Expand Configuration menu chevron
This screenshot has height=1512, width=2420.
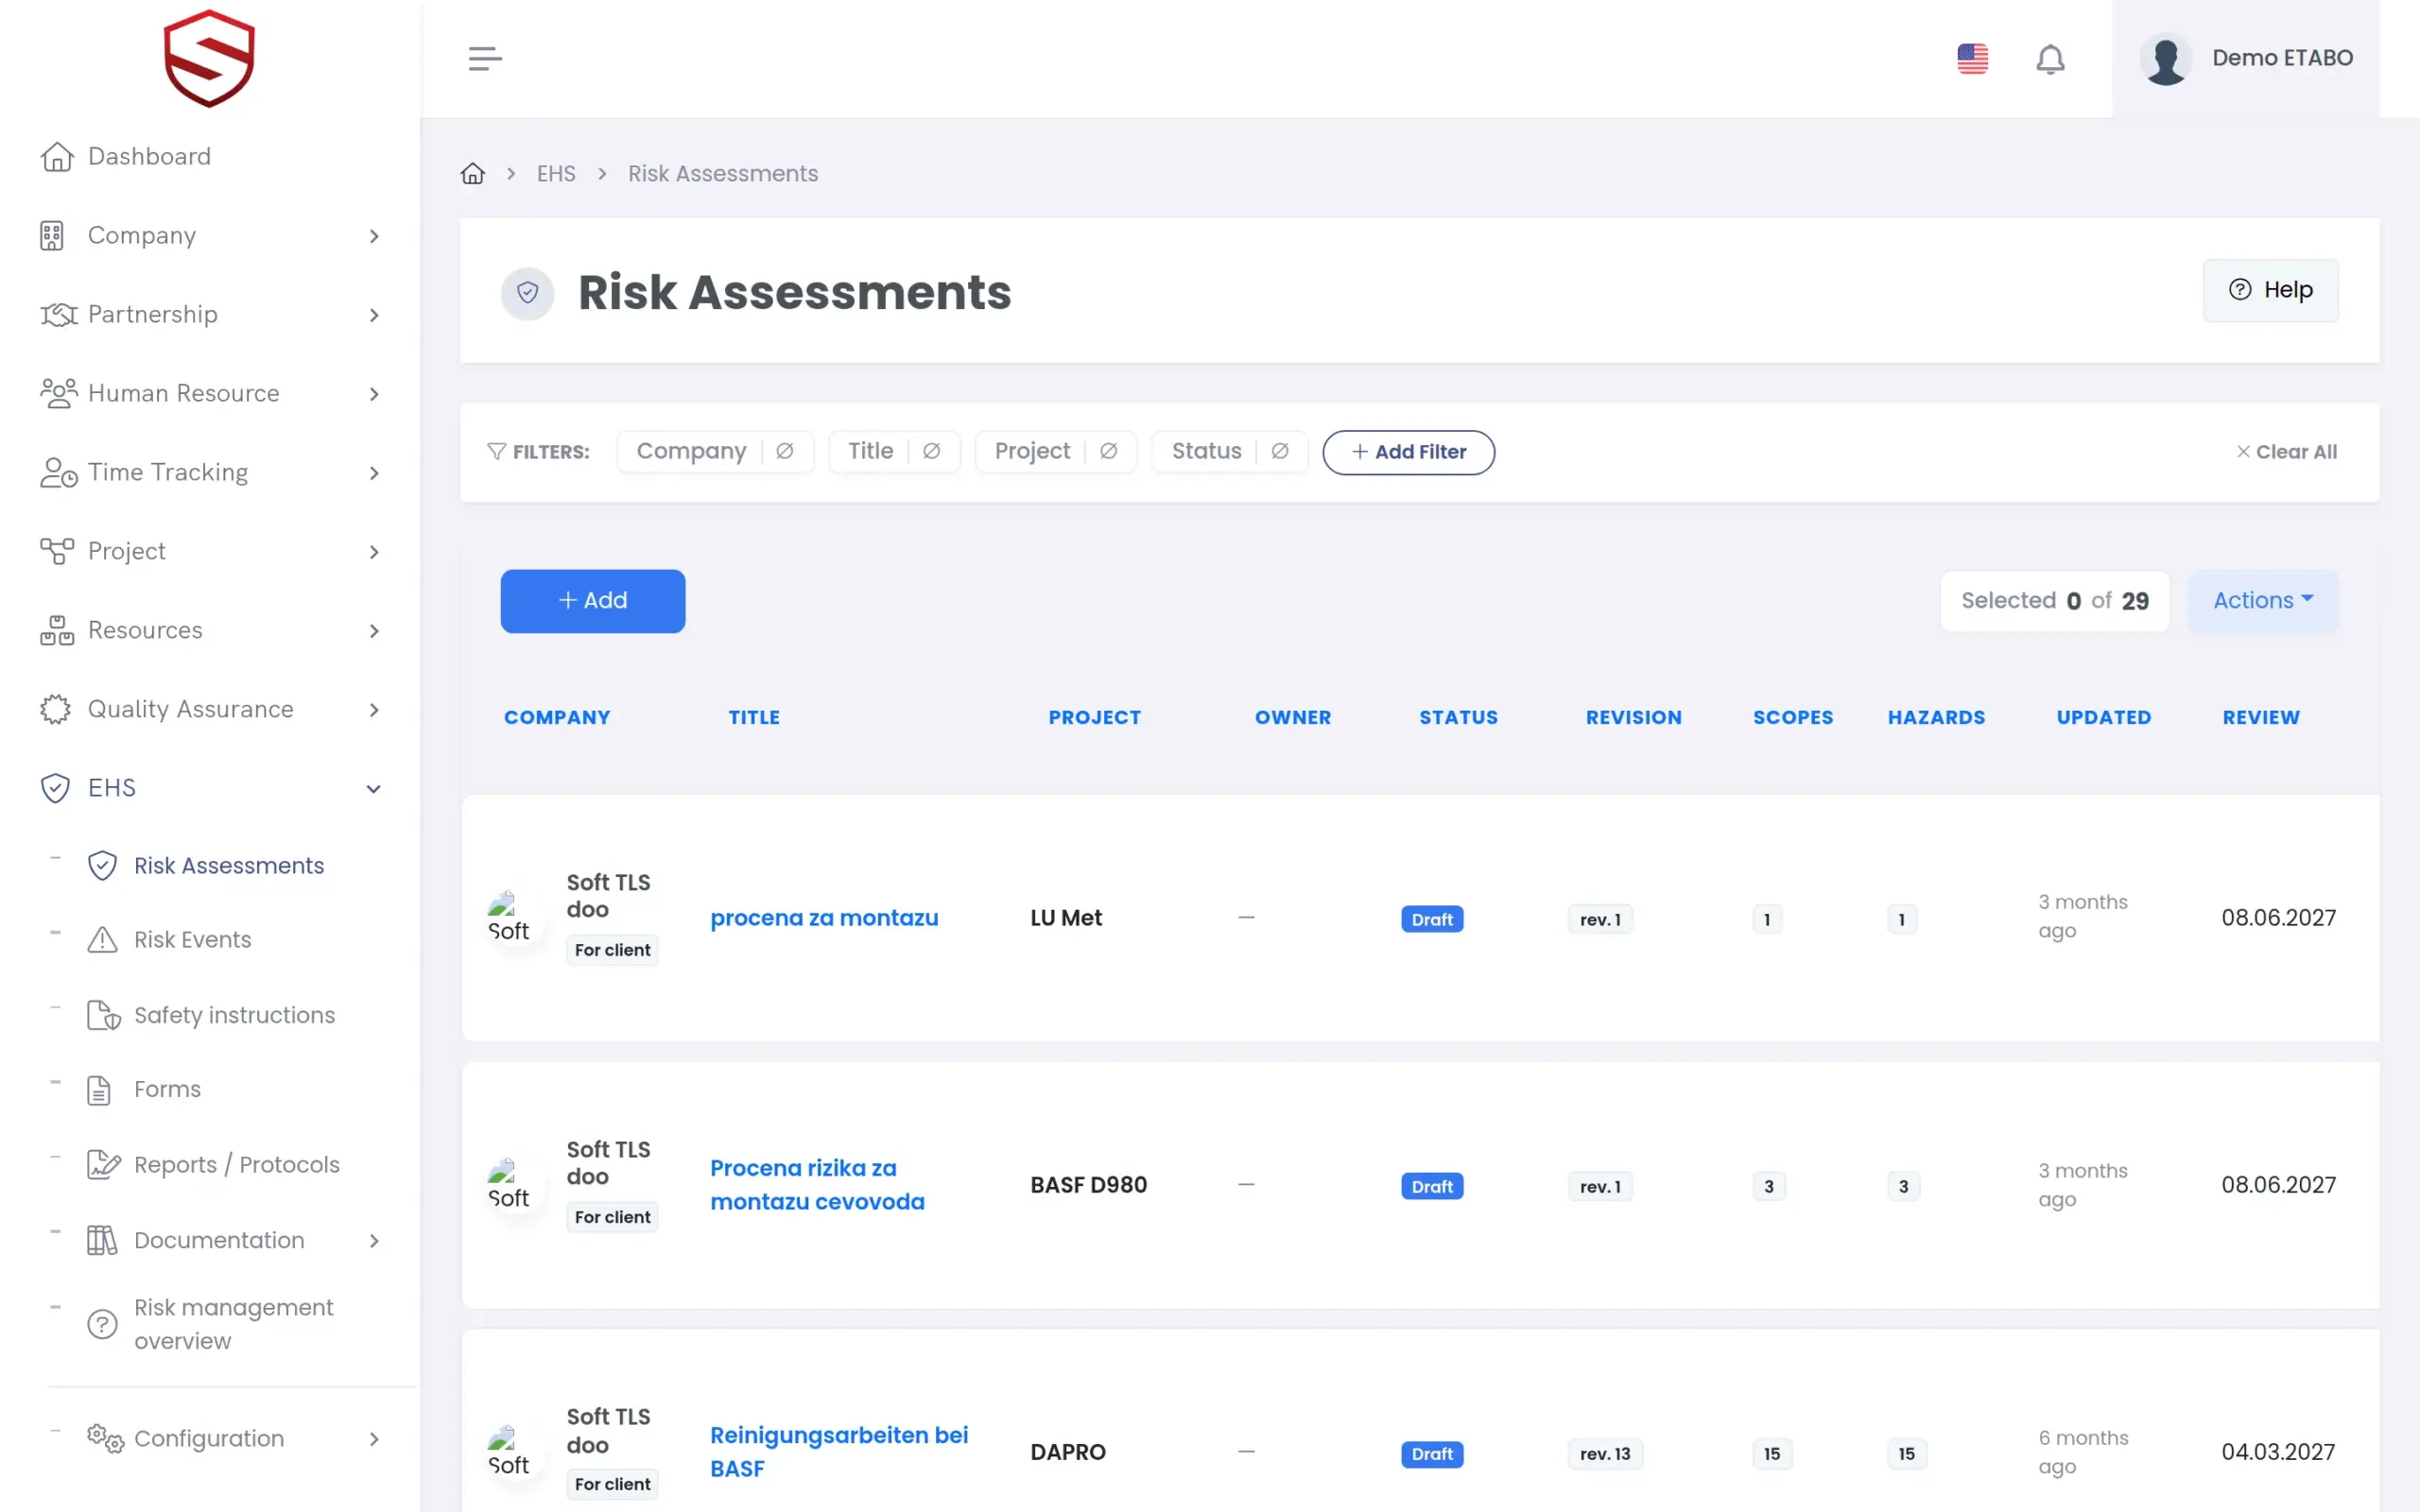click(374, 1439)
